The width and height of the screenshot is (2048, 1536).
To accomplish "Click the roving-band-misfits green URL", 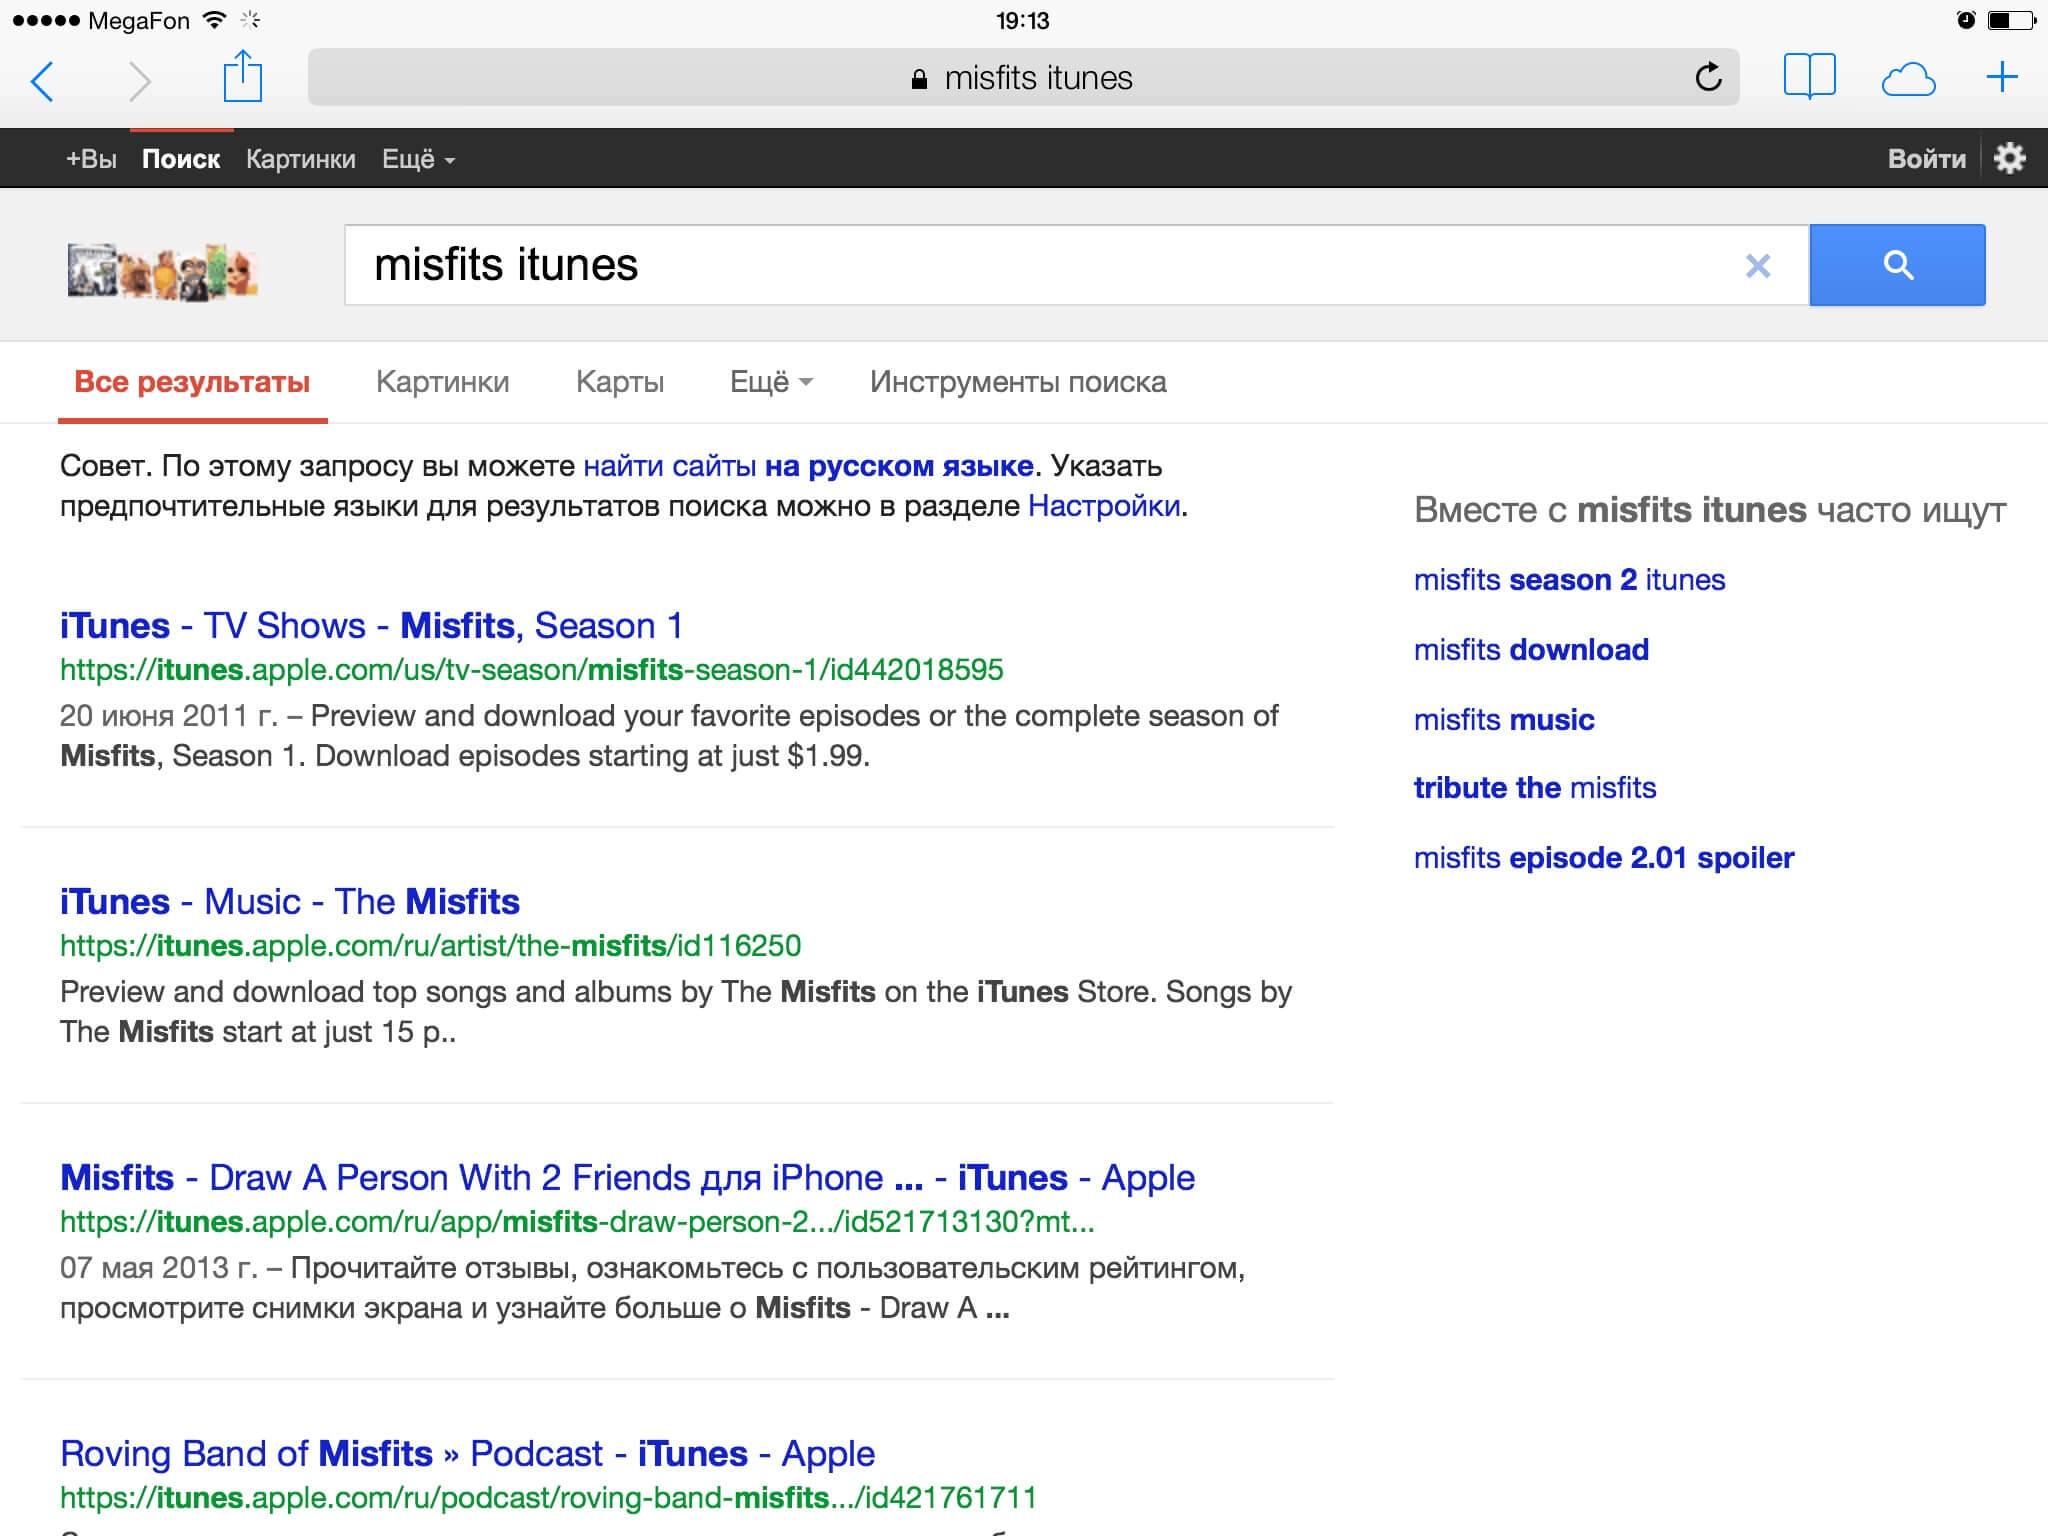I will point(548,1498).
